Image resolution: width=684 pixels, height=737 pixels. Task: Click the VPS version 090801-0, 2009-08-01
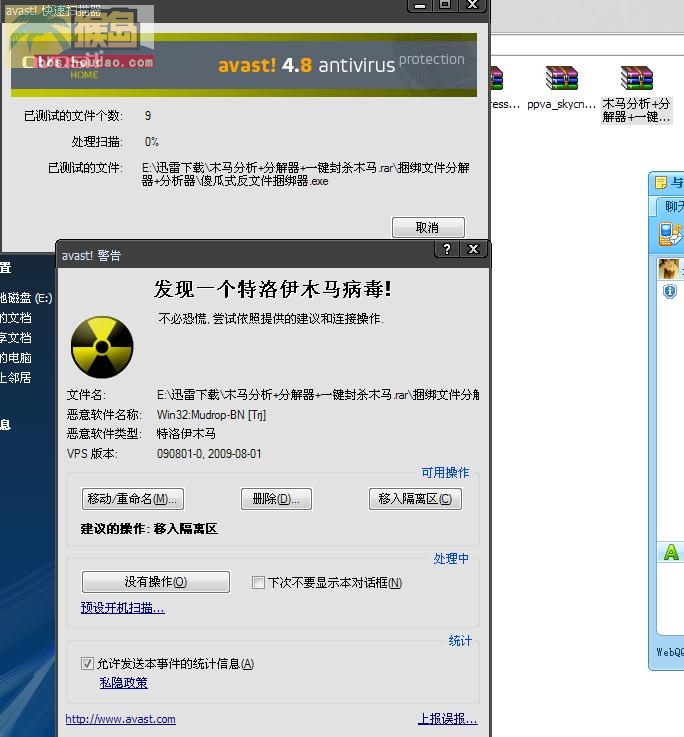pos(209,454)
